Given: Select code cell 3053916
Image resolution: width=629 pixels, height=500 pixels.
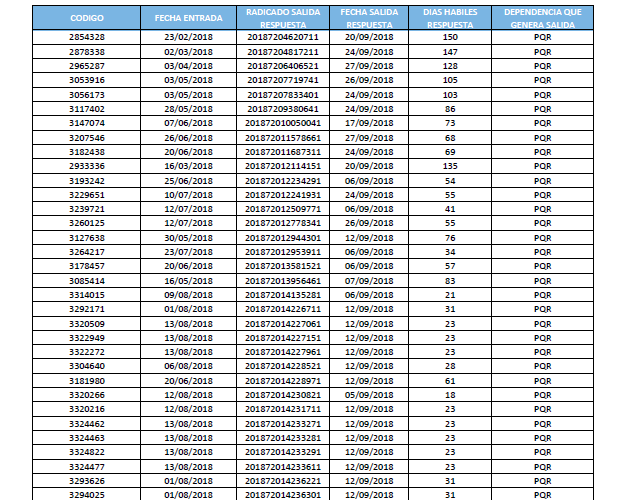Looking at the screenshot, I should 87,80.
